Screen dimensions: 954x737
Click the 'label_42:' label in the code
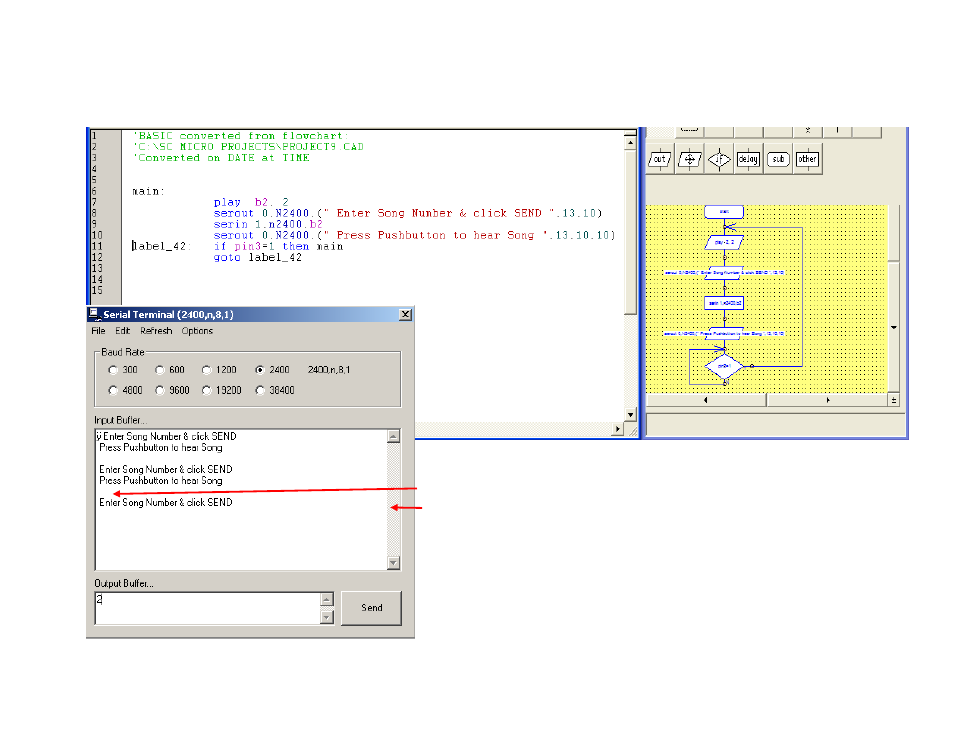(162, 246)
